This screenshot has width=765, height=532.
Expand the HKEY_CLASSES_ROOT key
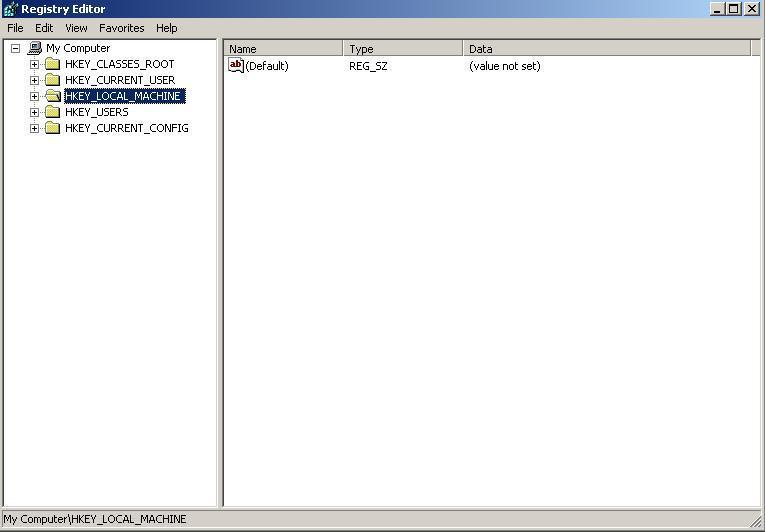point(34,64)
